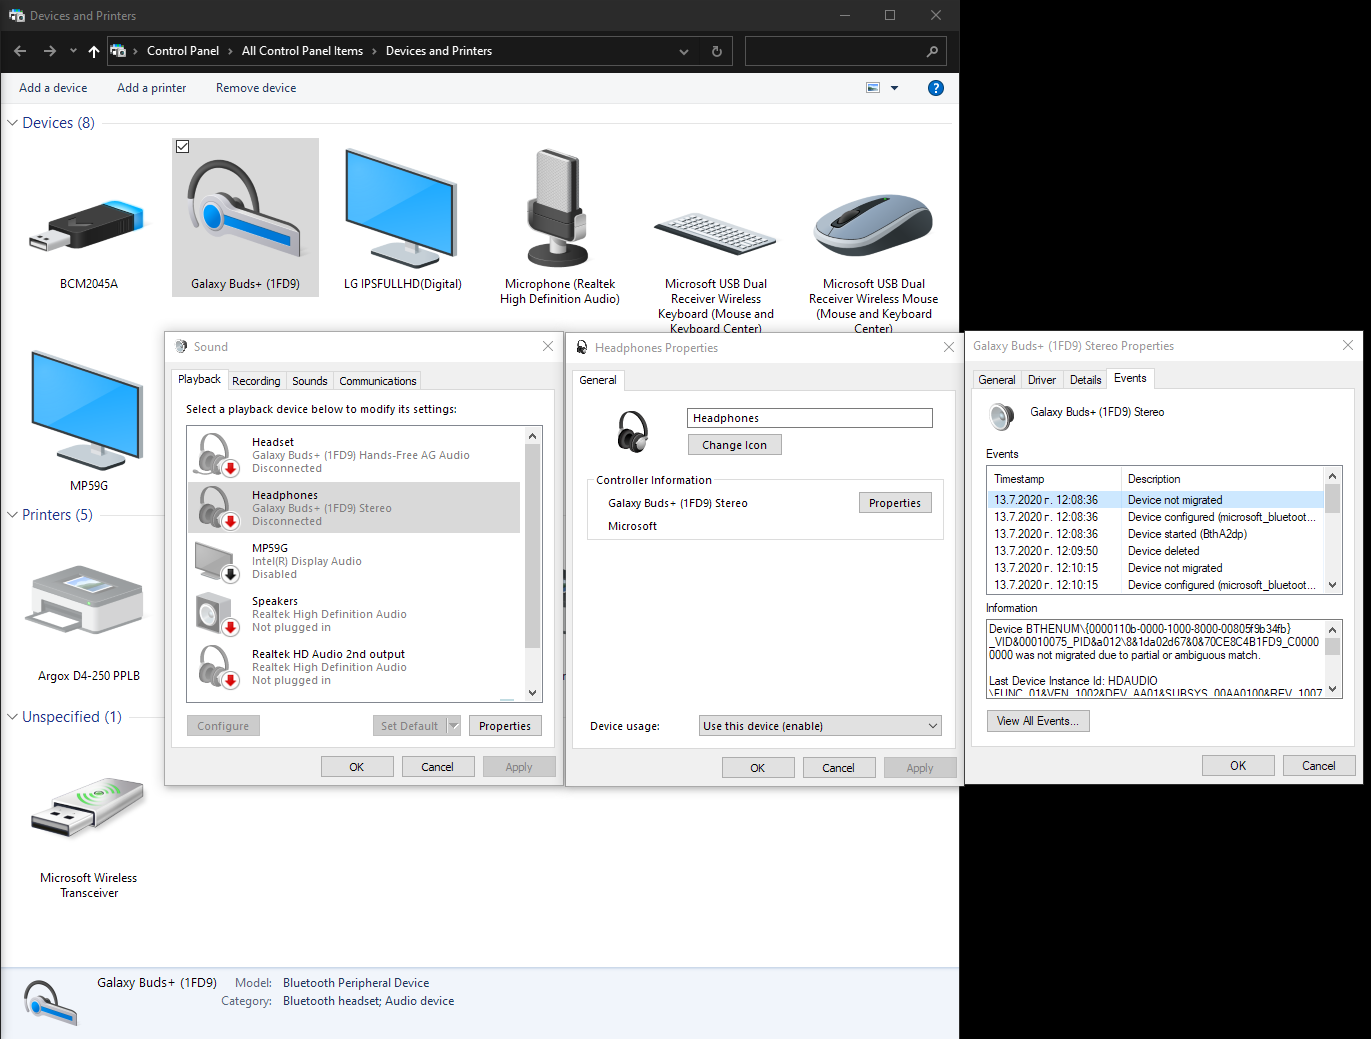The image size is (1371, 1039).
Task: Click the search magnifier icon
Action: [x=932, y=51]
